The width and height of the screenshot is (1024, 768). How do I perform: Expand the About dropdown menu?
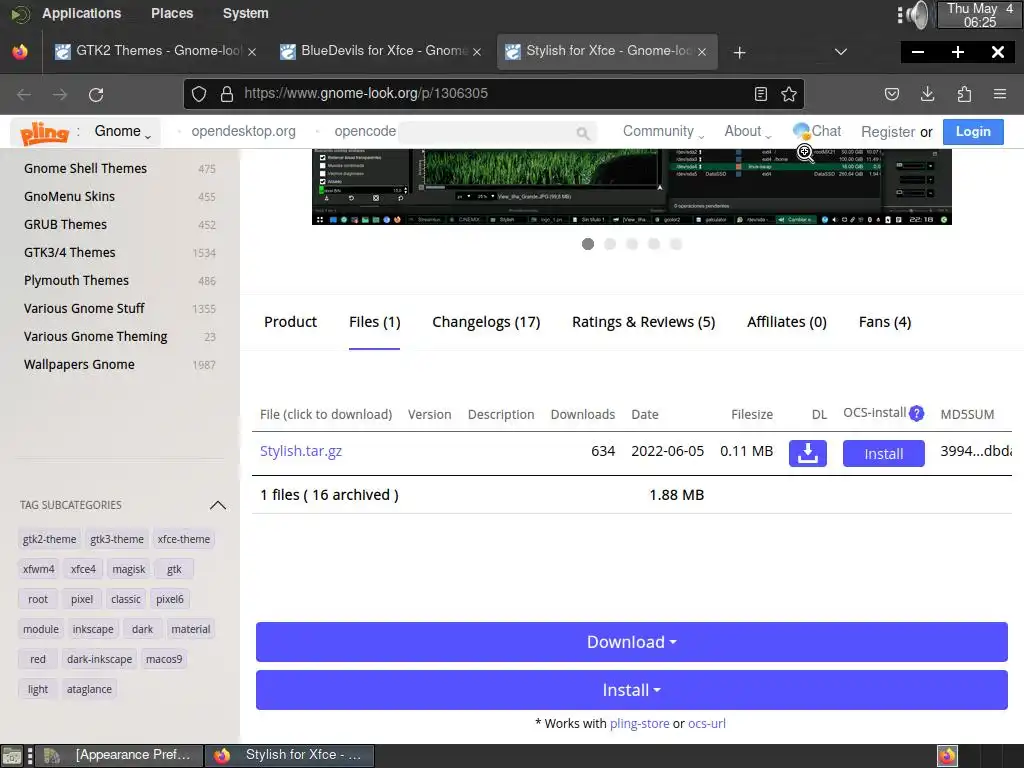pos(748,131)
